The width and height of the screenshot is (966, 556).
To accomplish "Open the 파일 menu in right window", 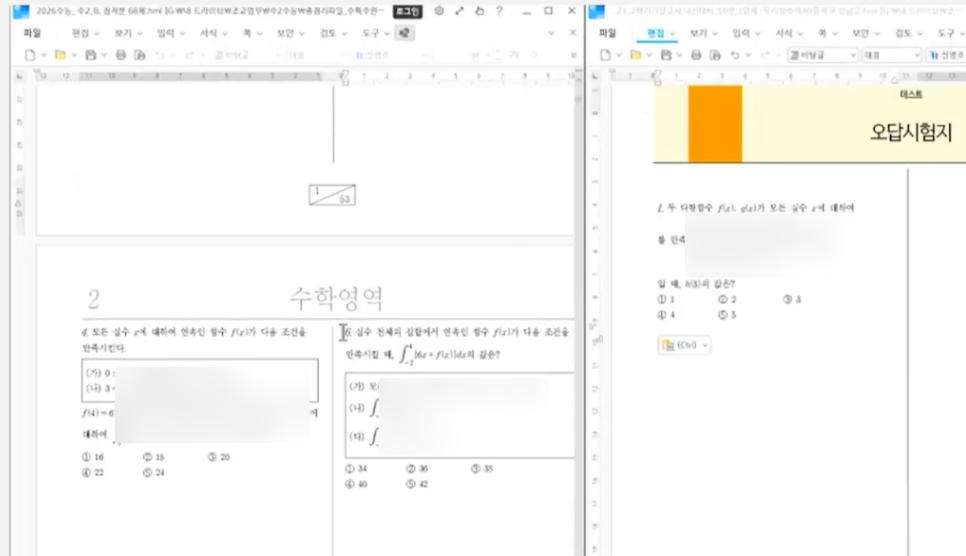I will tap(607, 33).
